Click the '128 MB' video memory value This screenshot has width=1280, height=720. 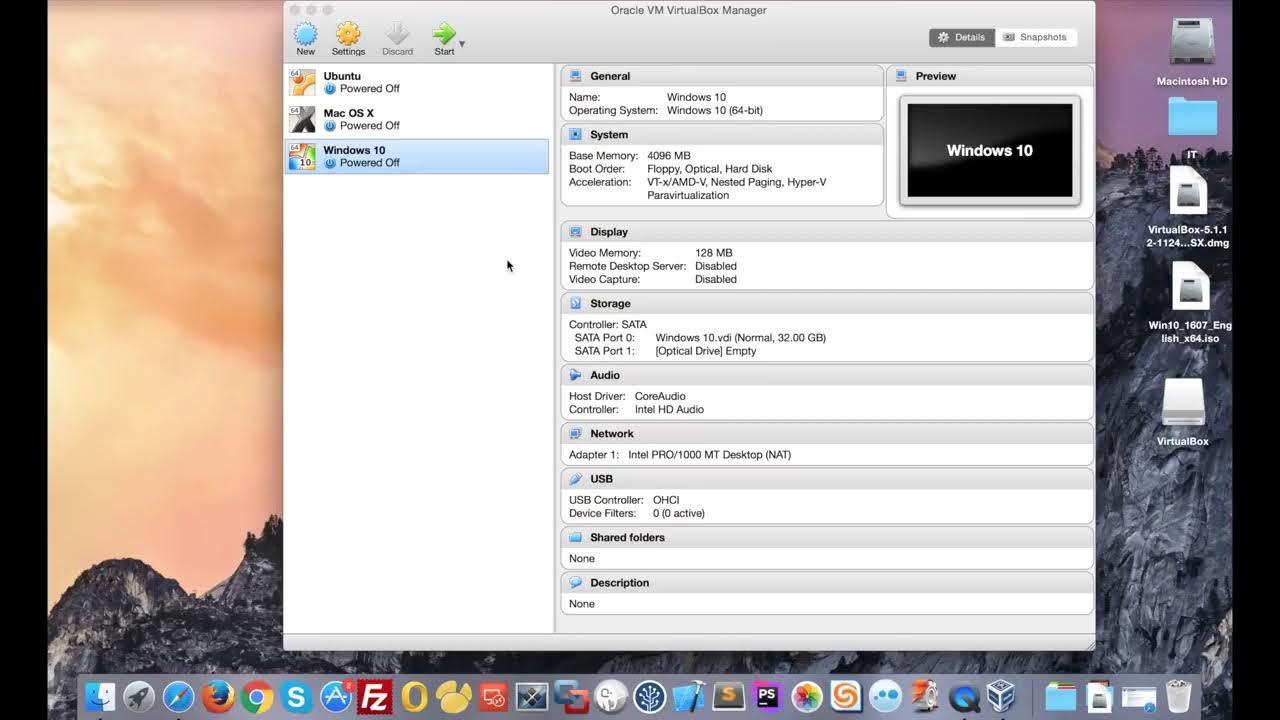(714, 253)
